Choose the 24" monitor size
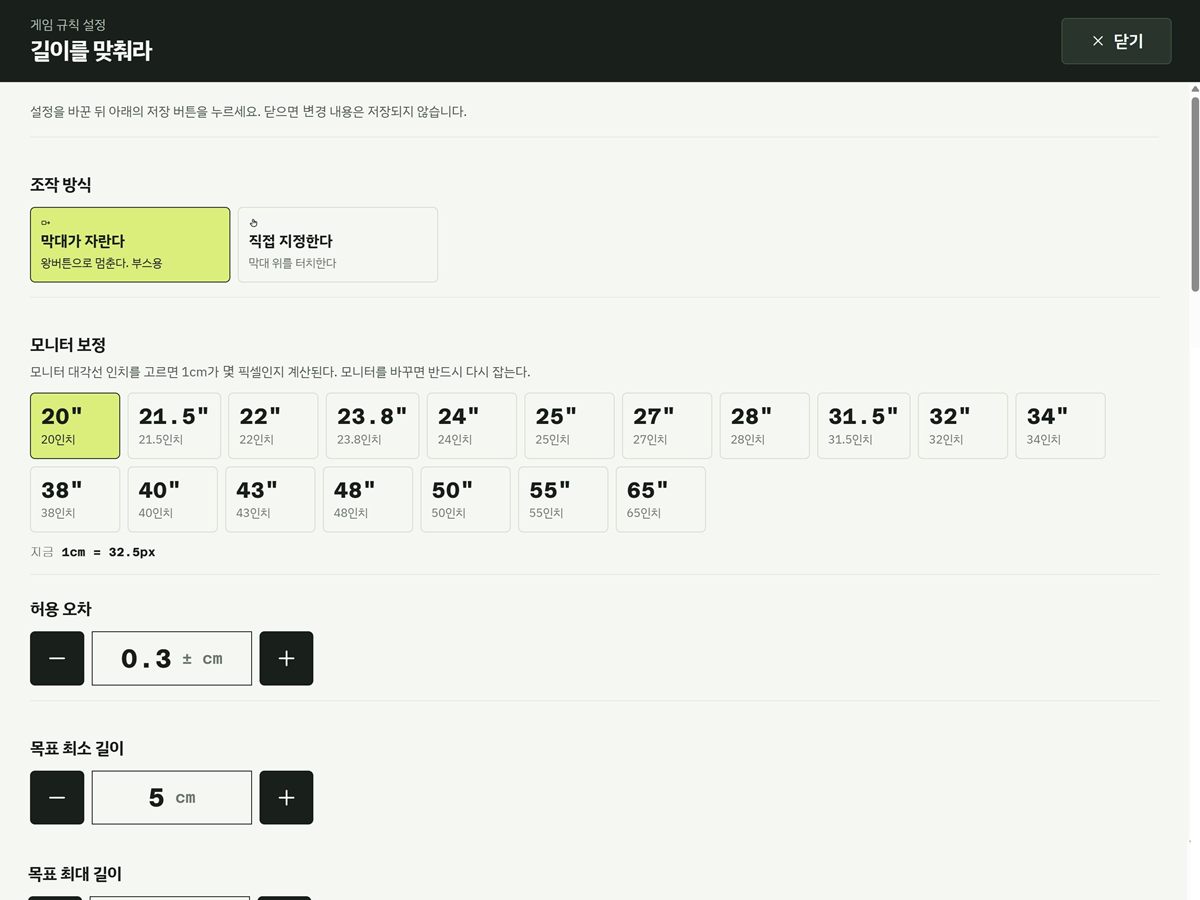The image size is (1200, 900). click(472, 426)
